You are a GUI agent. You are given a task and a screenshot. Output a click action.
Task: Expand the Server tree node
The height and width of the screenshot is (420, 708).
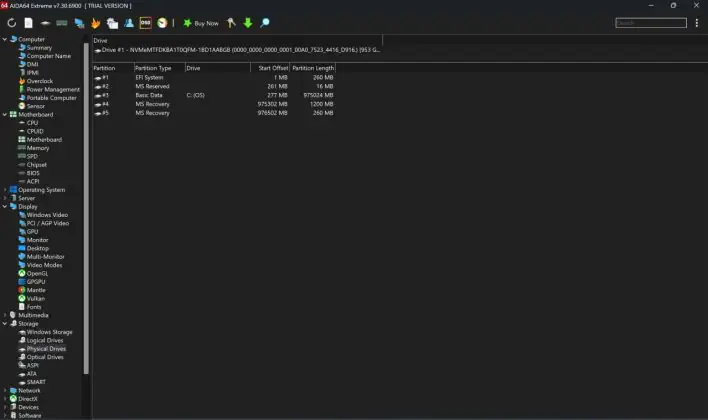point(5,198)
